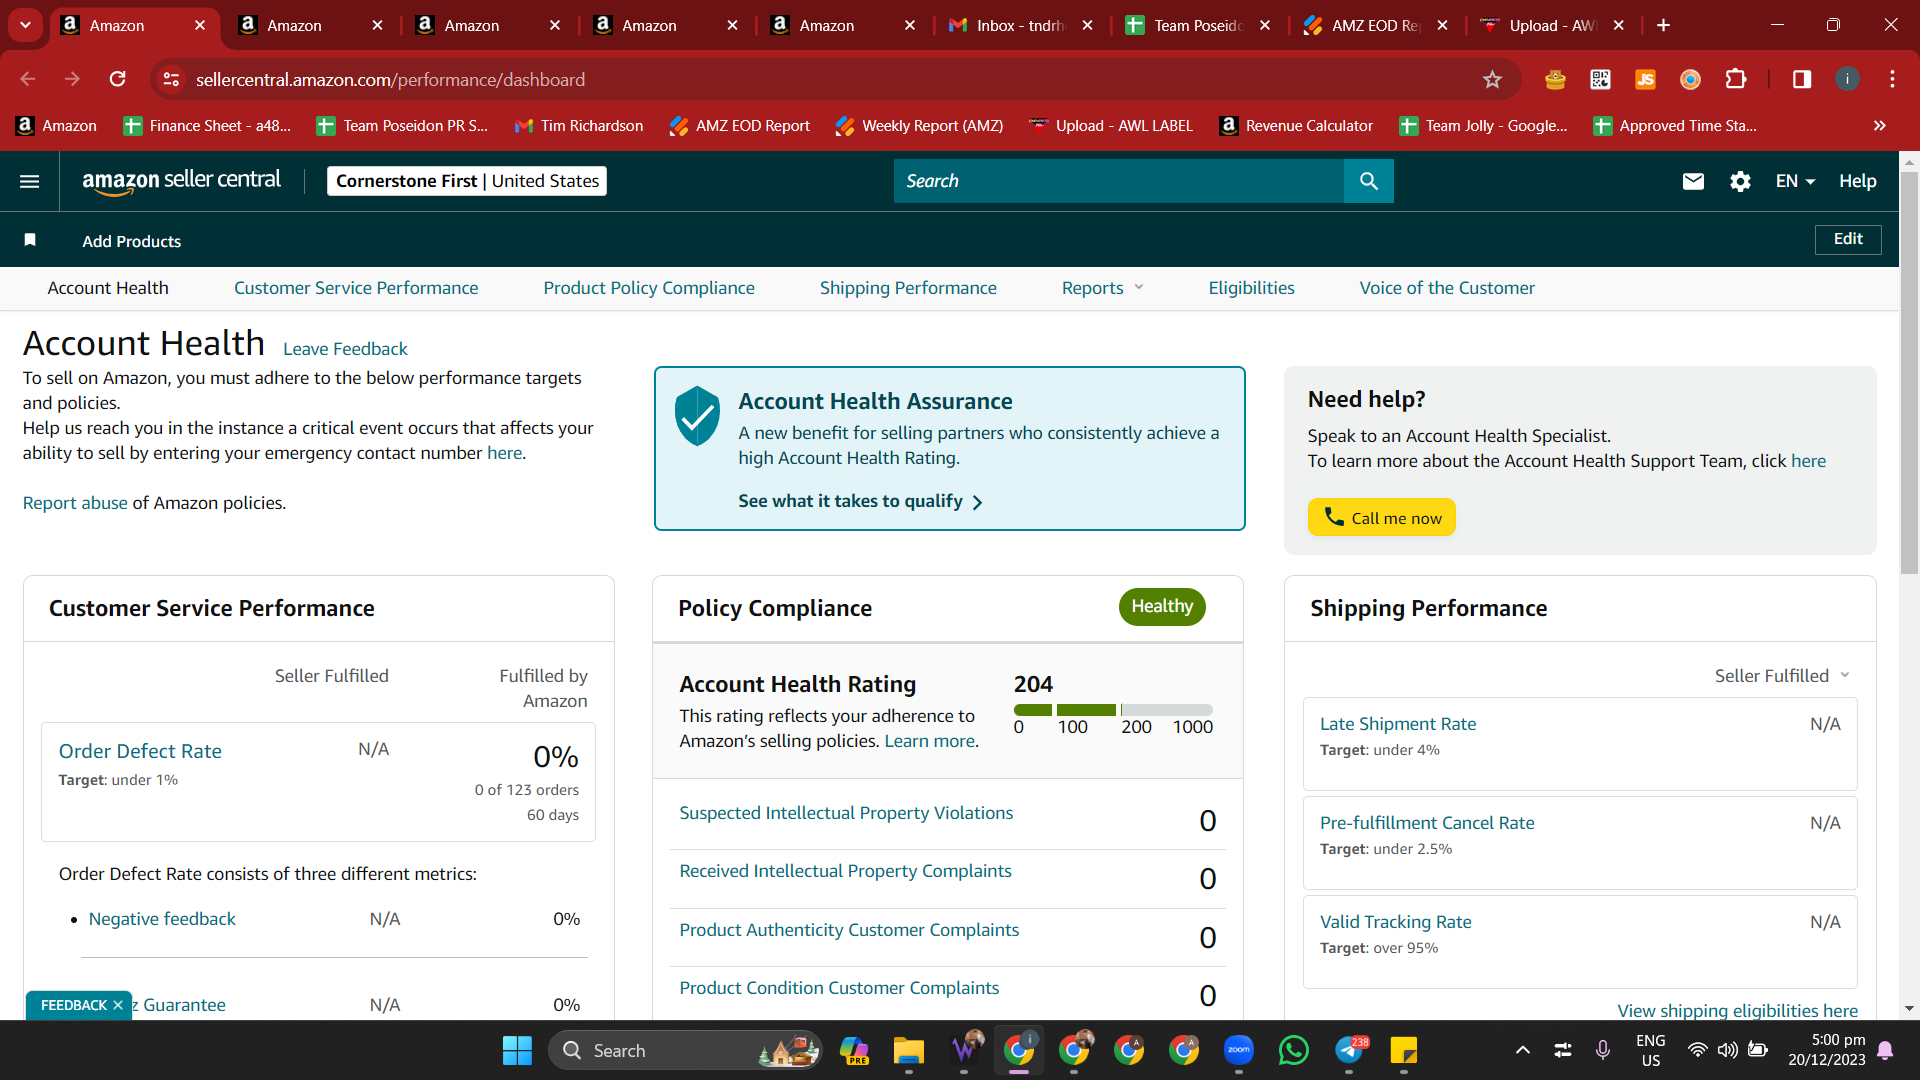Open the Weekly Report (AMZ) bookmark

(919, 125)
